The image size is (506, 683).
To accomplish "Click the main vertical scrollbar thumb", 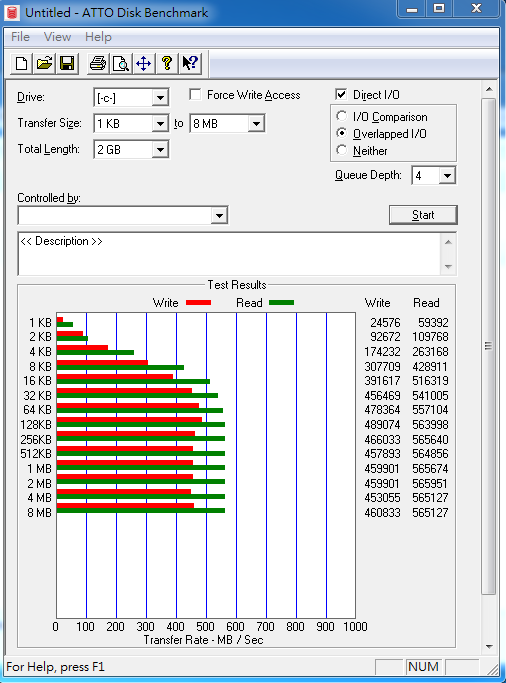I will [489, 346].
